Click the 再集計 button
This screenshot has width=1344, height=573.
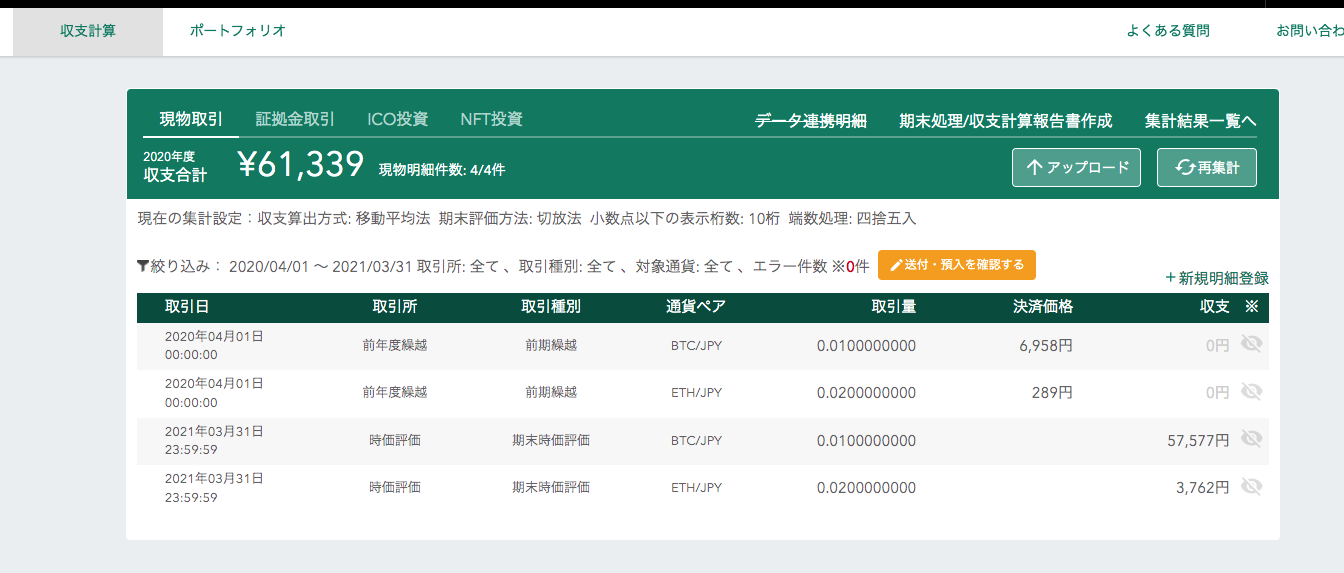pos(1207,168)
